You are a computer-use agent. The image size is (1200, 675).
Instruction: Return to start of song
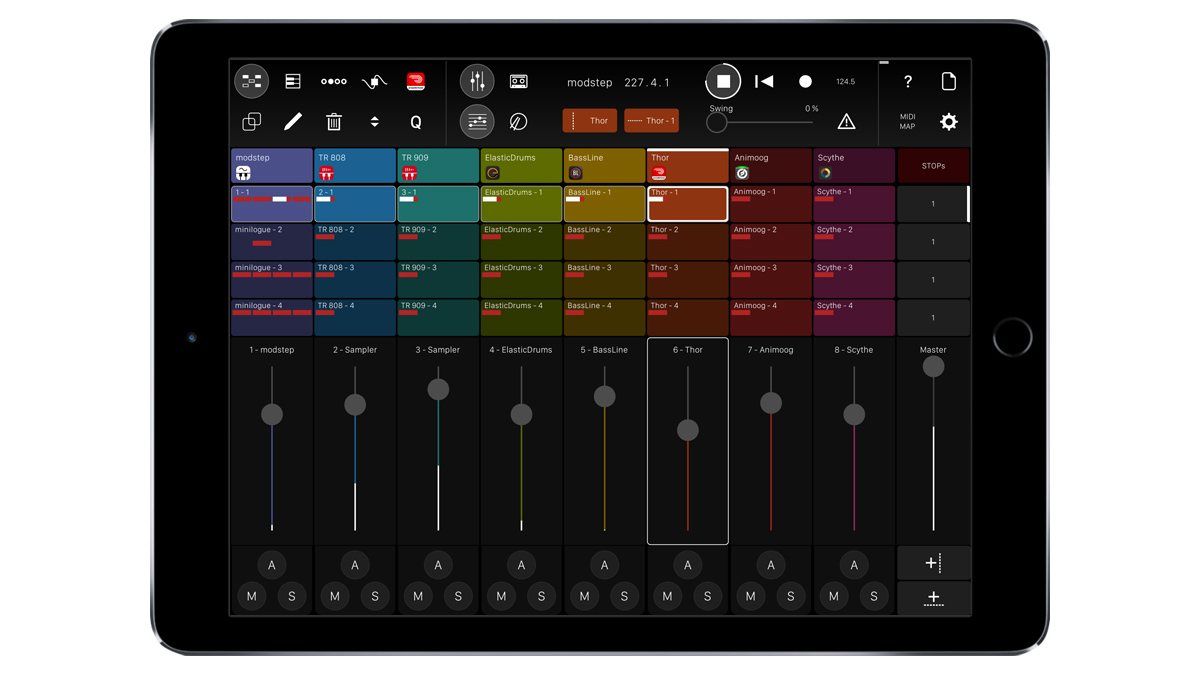764,81
